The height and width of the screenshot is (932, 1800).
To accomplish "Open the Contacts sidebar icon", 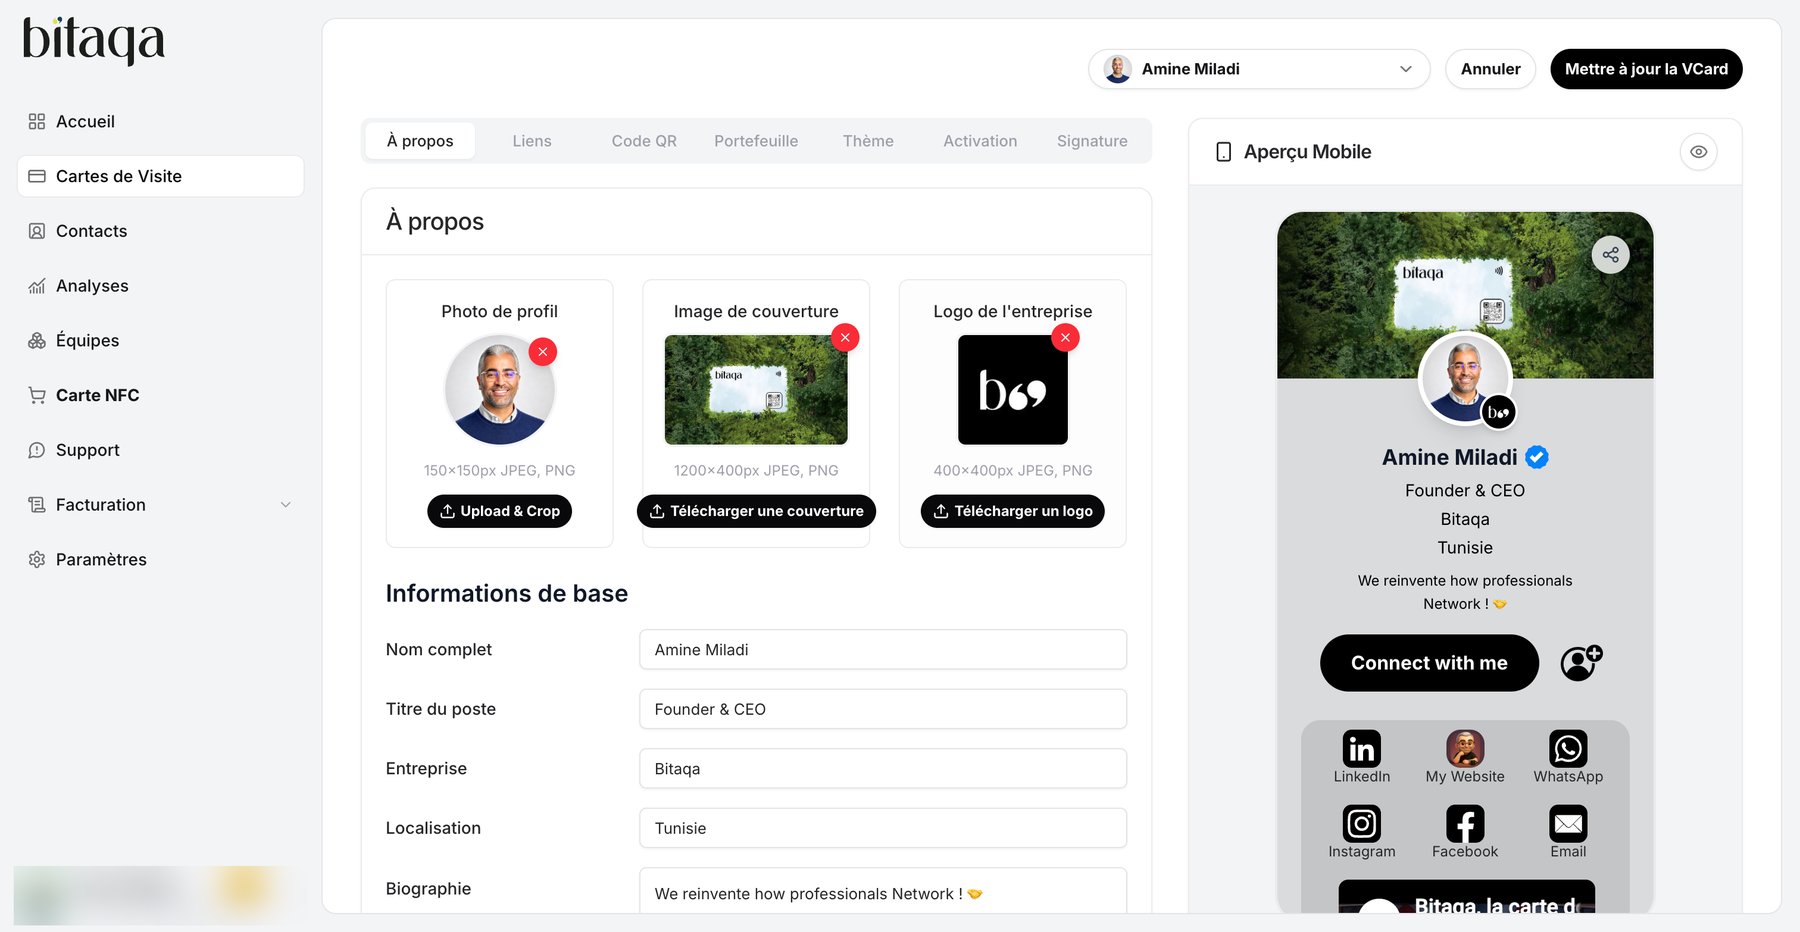I will point(37,231).
